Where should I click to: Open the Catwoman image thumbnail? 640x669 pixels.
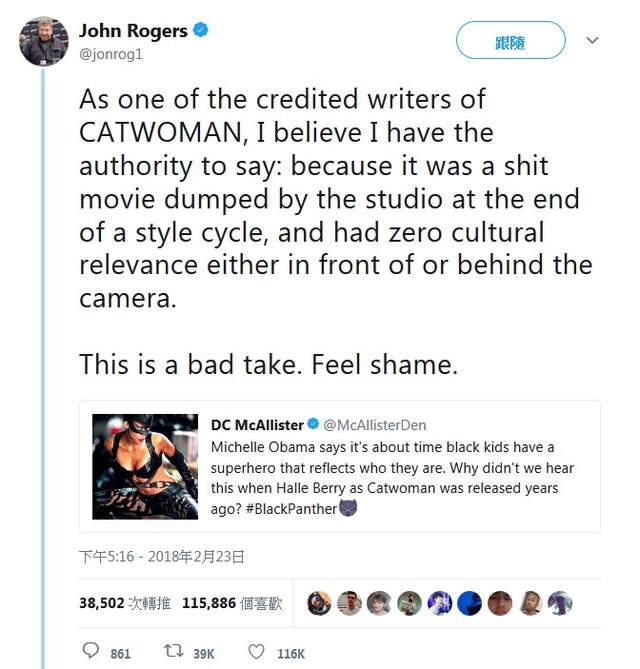tap(146, 465)
